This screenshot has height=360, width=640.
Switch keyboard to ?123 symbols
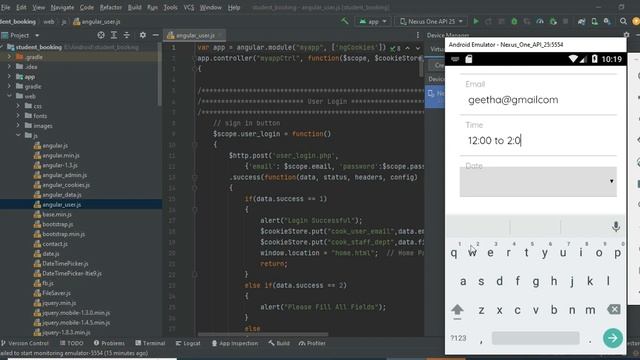[458, 338]
